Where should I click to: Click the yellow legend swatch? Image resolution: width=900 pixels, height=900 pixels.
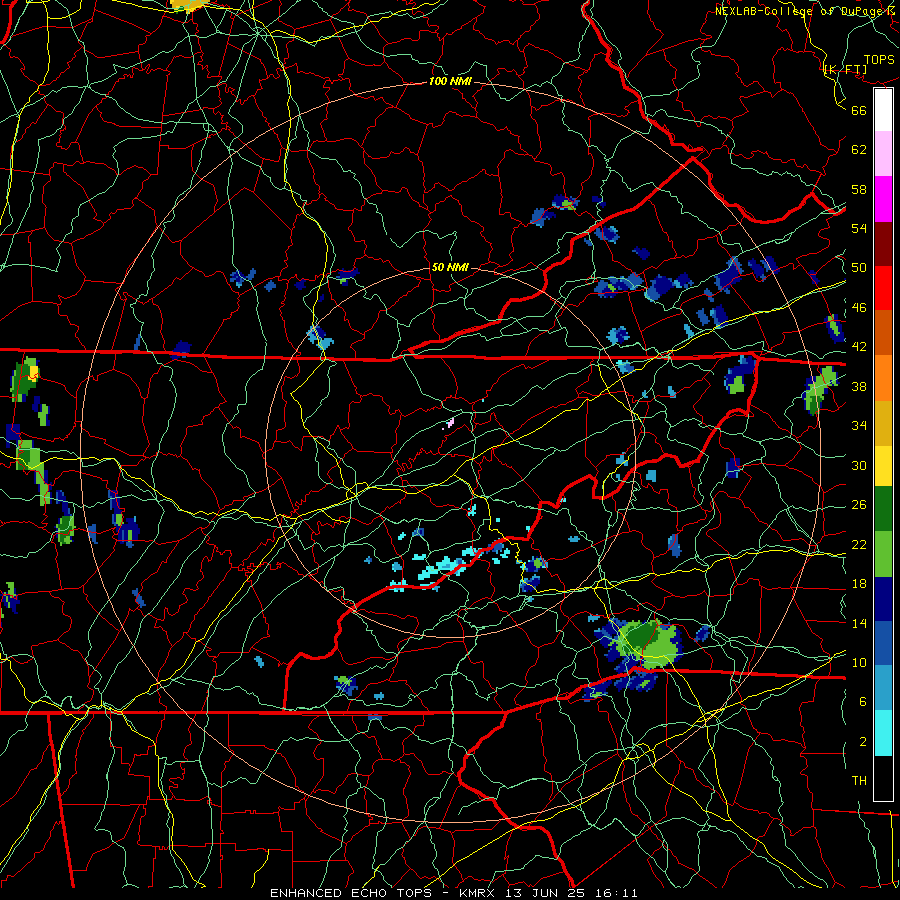[x=883, y=465]
